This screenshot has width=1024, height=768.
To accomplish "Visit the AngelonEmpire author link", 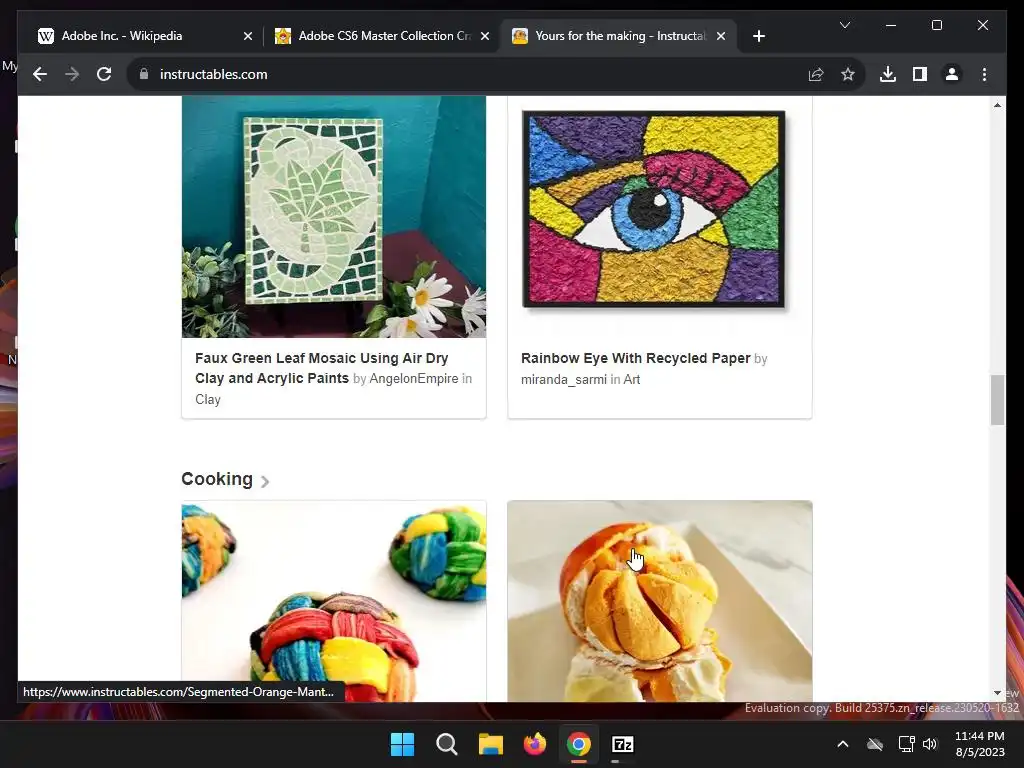I will tap(413, 379).
